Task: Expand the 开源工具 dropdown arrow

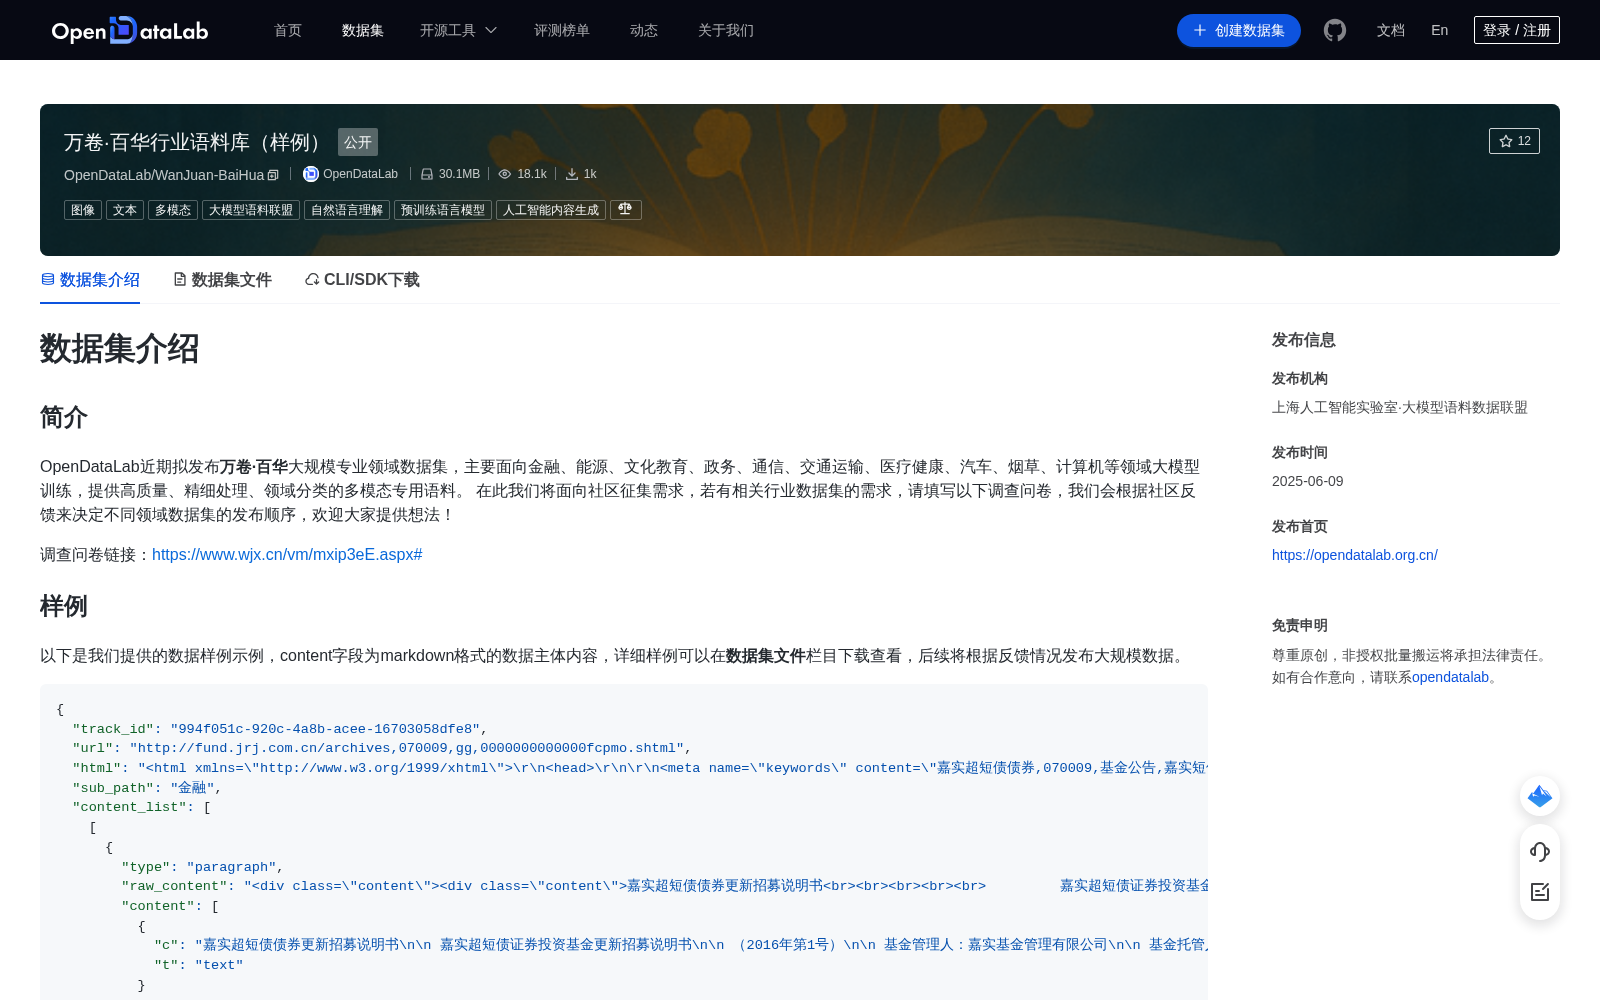Action: pos(491,31)
